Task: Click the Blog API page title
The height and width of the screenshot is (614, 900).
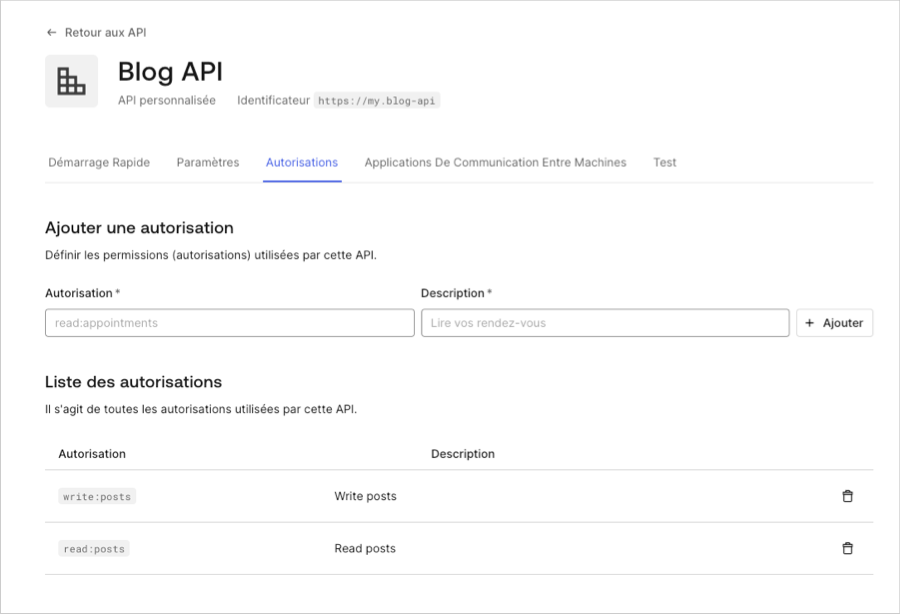Action: (x=170, y=72)
